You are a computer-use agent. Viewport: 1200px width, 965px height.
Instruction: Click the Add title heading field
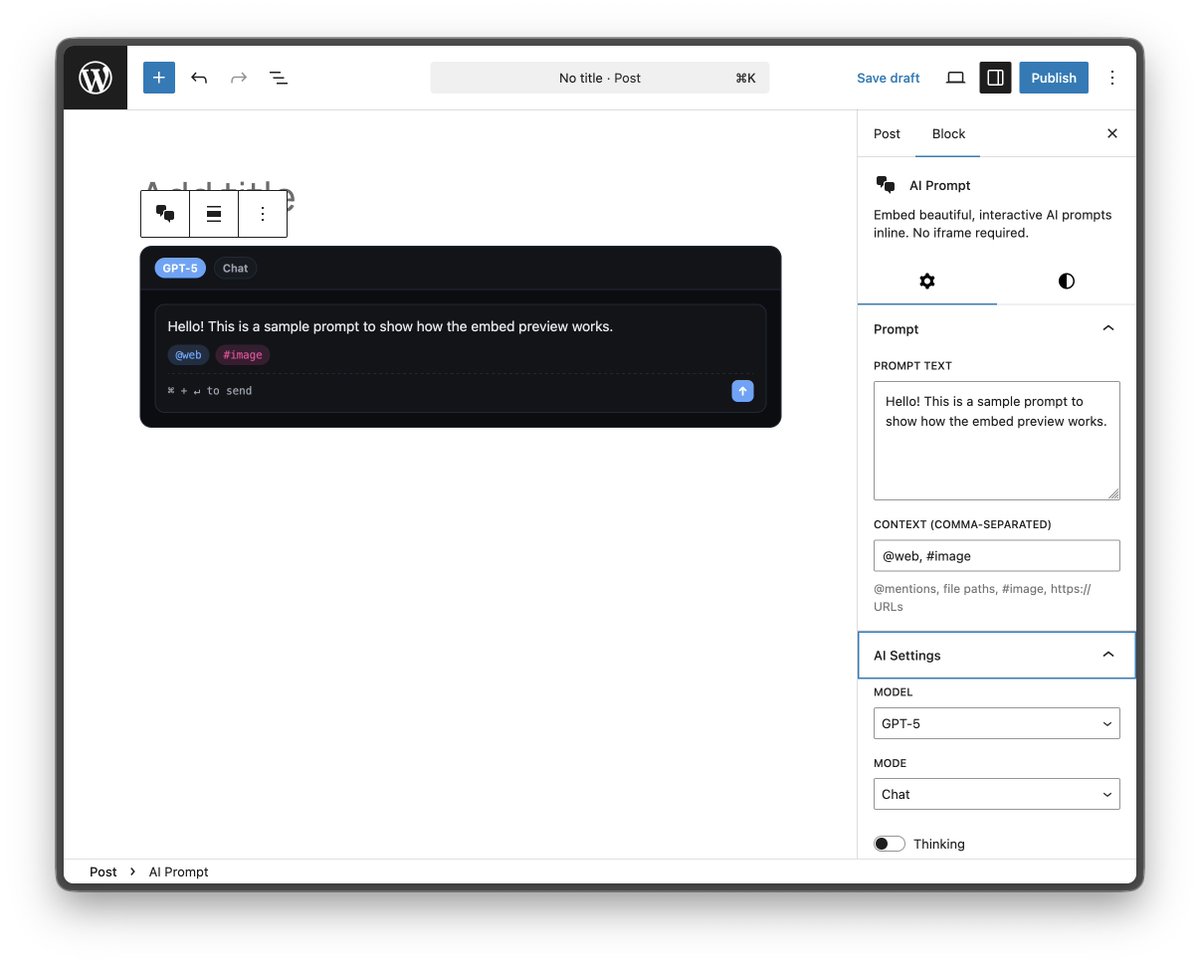click(x=460, y=196)
